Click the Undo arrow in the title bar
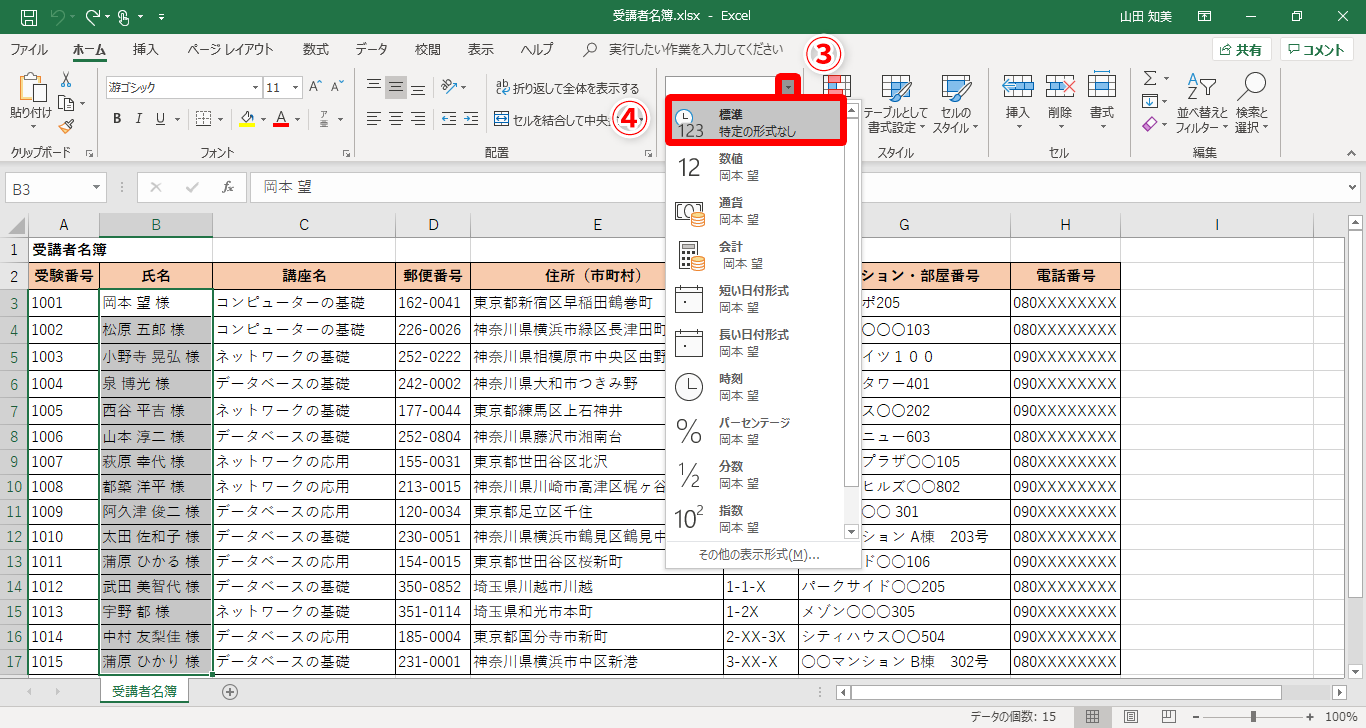The image size is (1366, 728). [60, 17]
